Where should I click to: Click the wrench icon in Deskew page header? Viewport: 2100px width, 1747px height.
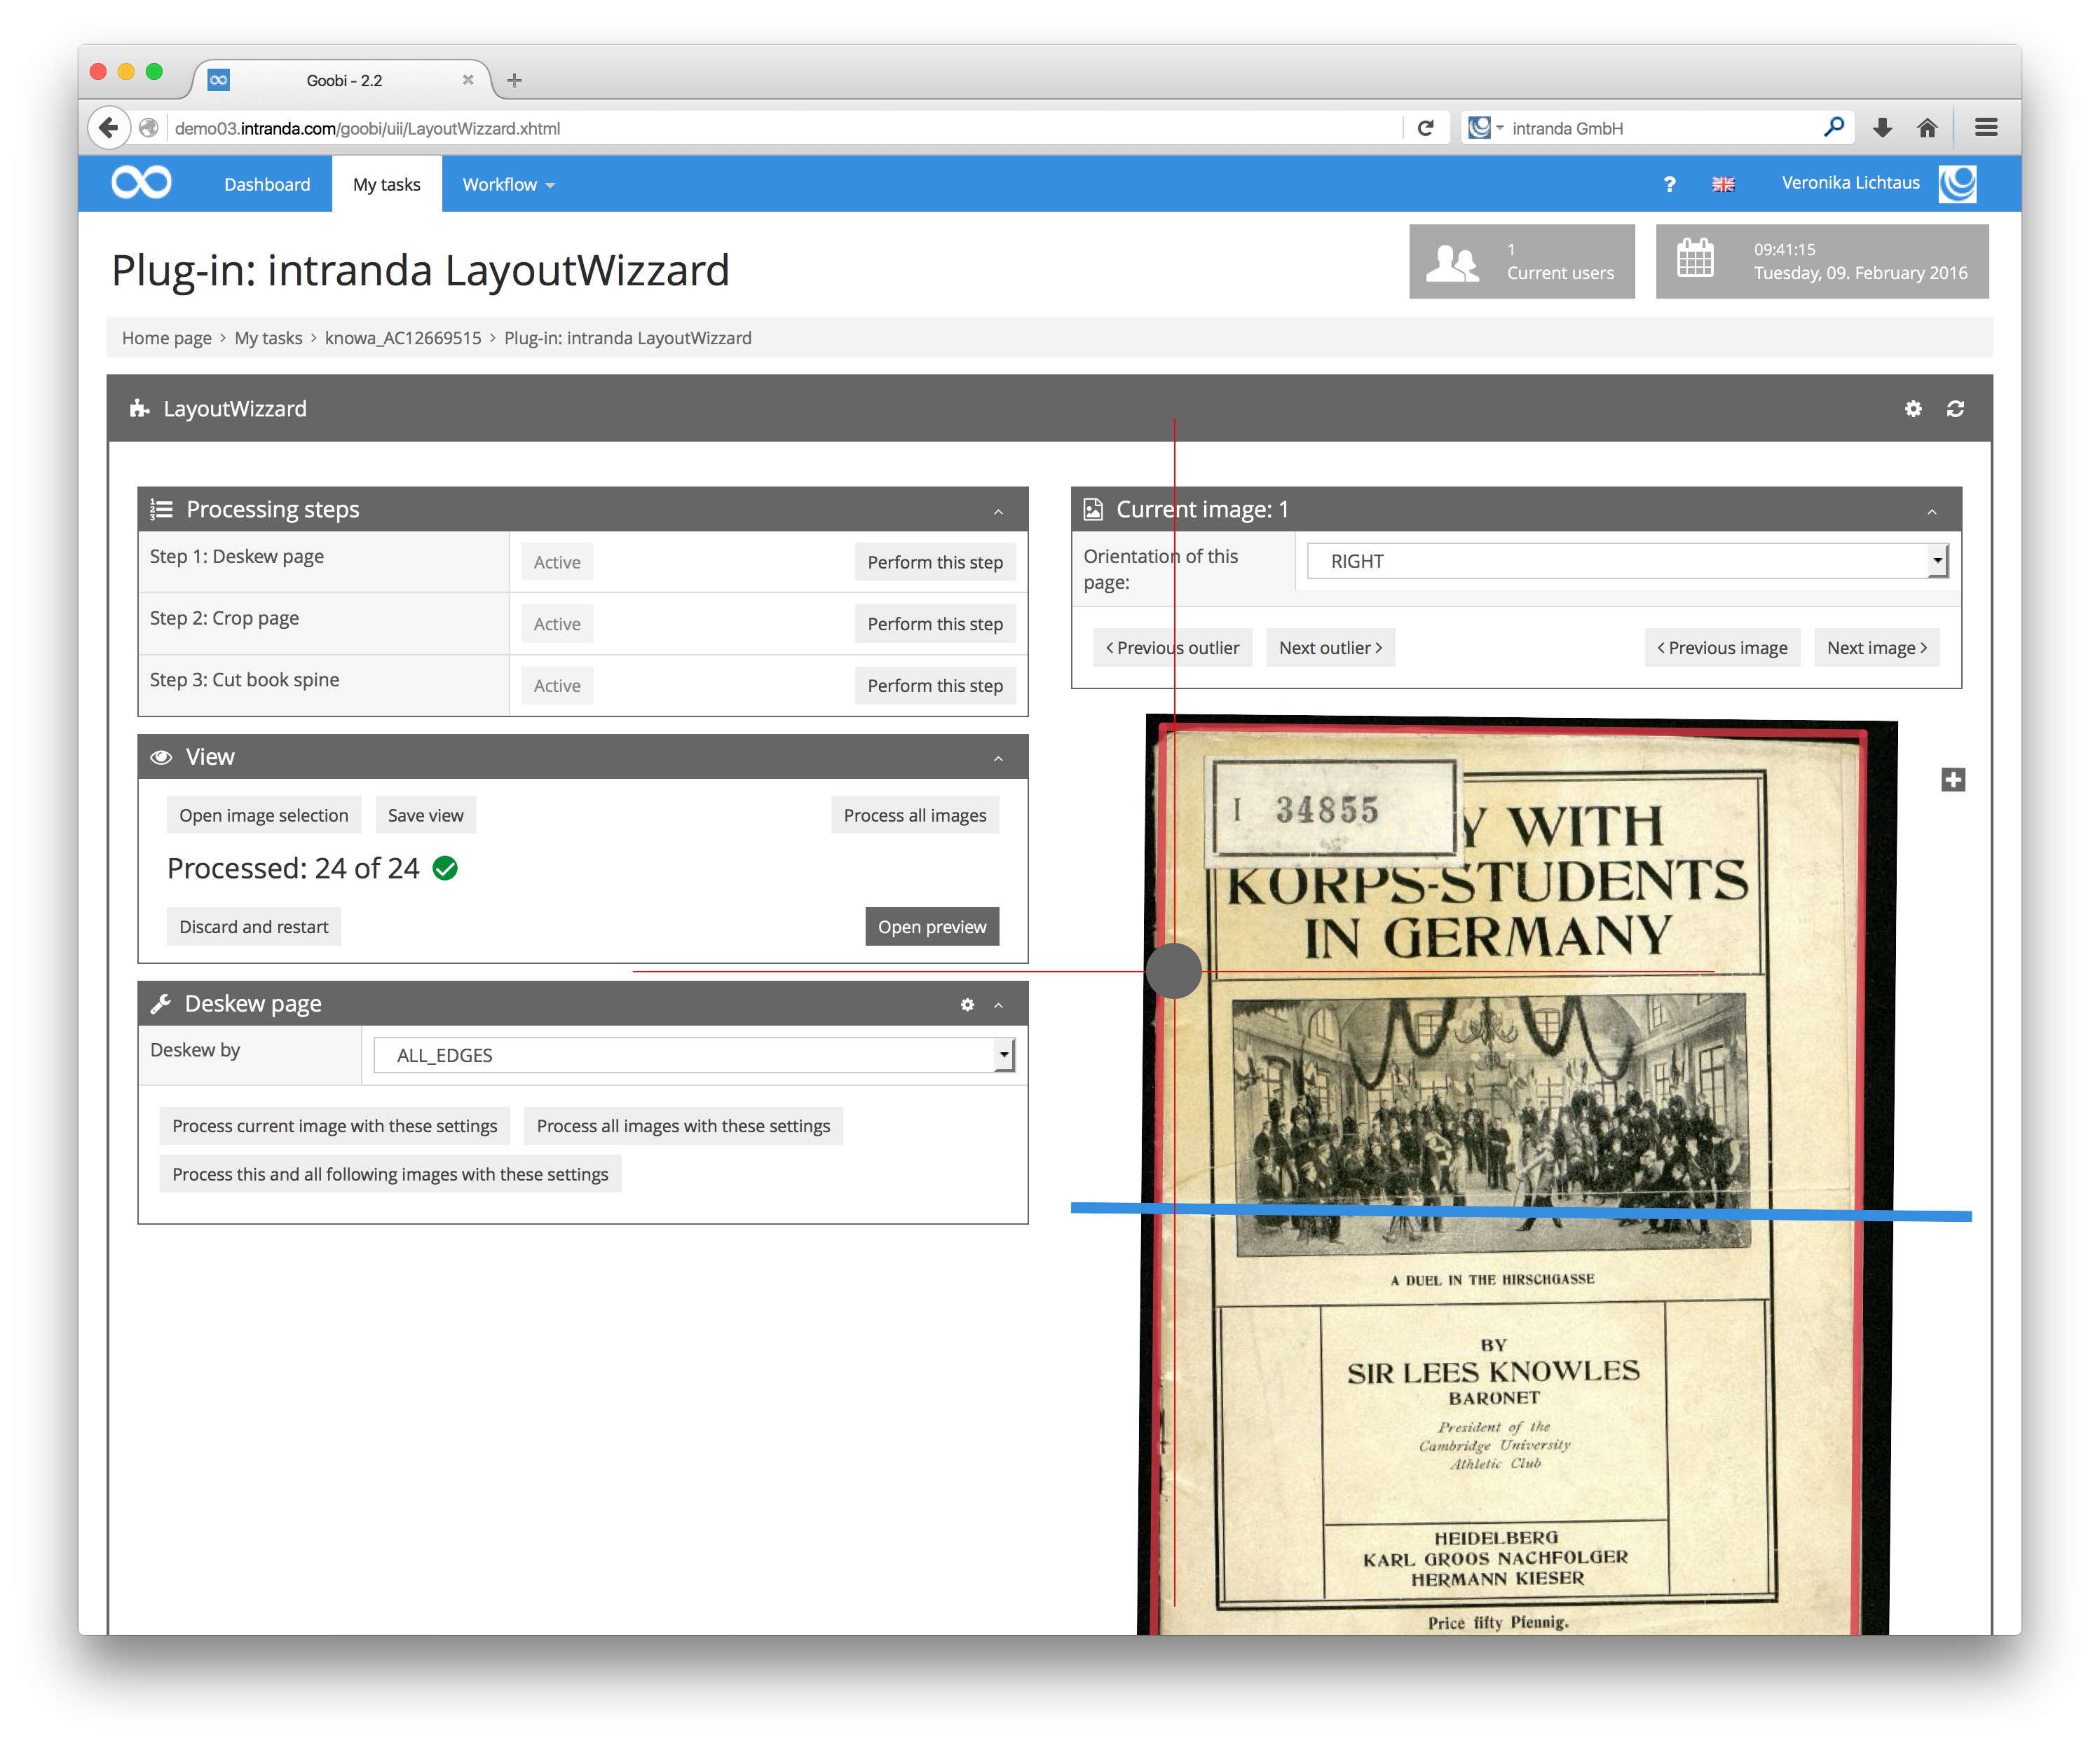(x=160, y=1004)
